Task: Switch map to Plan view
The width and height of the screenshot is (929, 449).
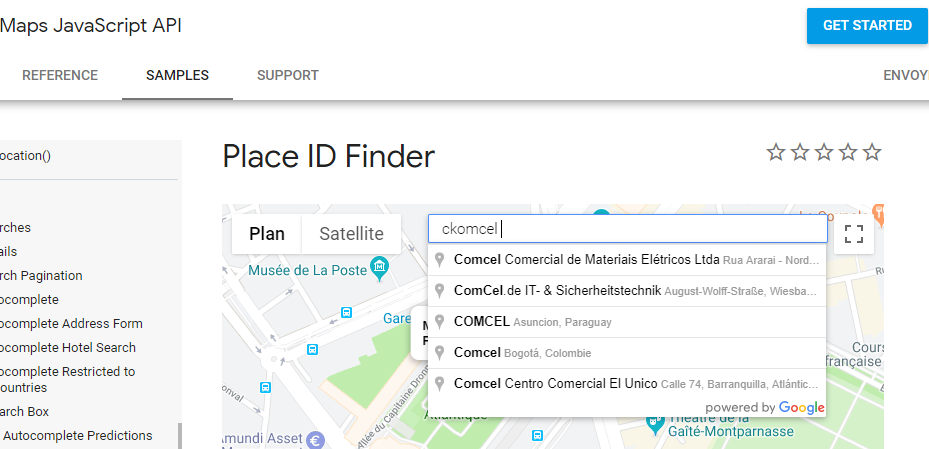Action: 267,234
